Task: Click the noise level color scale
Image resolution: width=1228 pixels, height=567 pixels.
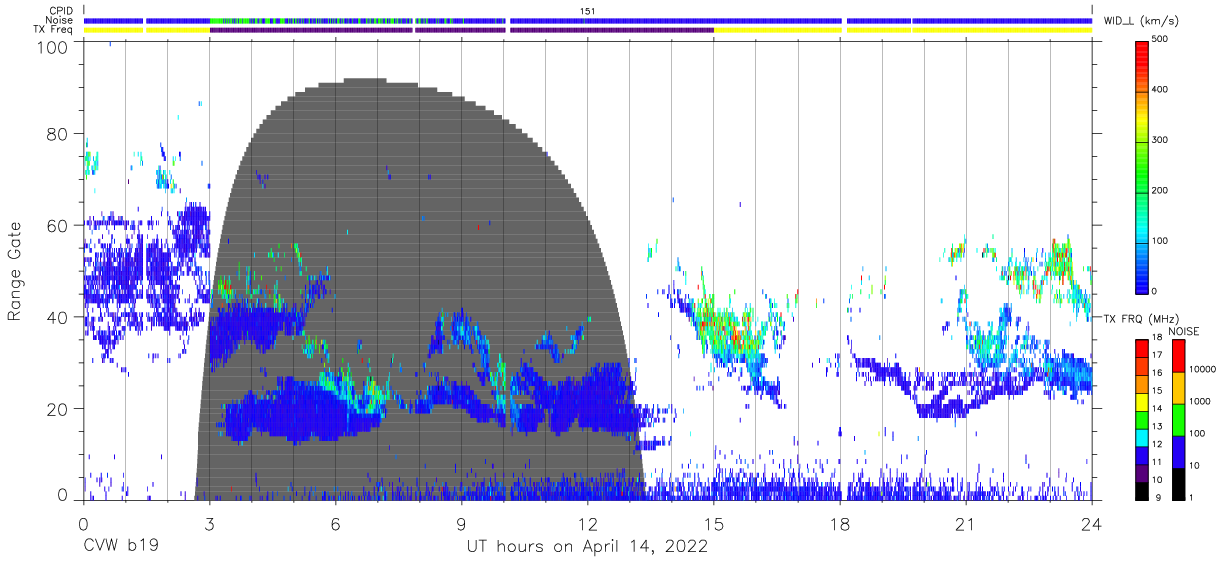Action: point(1178,419)
